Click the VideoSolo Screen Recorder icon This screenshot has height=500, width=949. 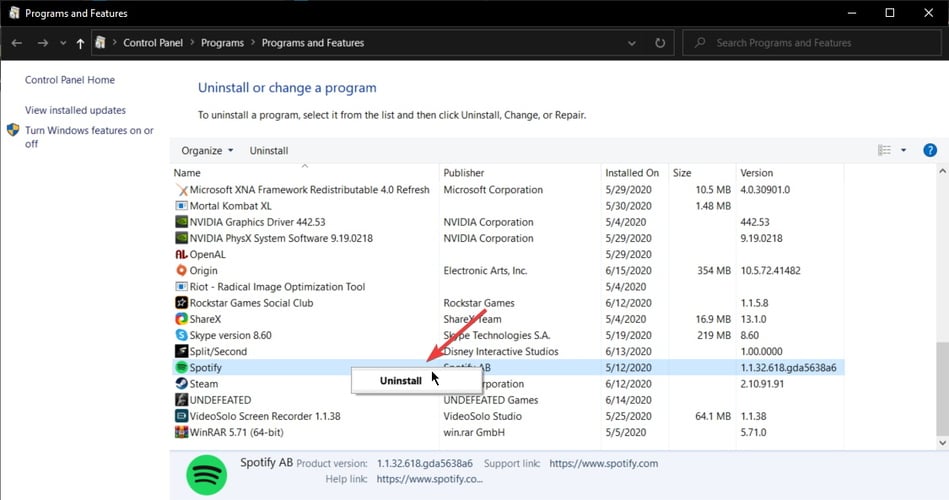[x=181, y=416]
